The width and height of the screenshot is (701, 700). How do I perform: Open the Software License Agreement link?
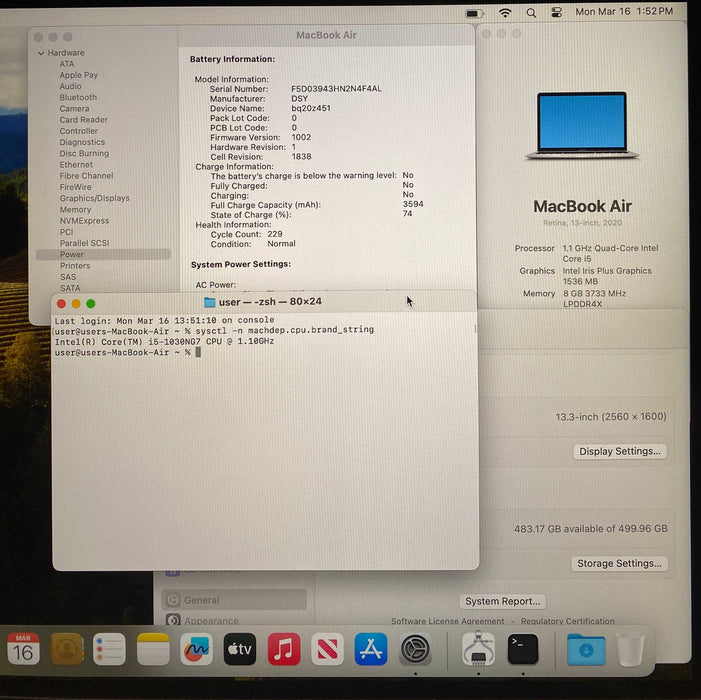click(x=448, y=621)
